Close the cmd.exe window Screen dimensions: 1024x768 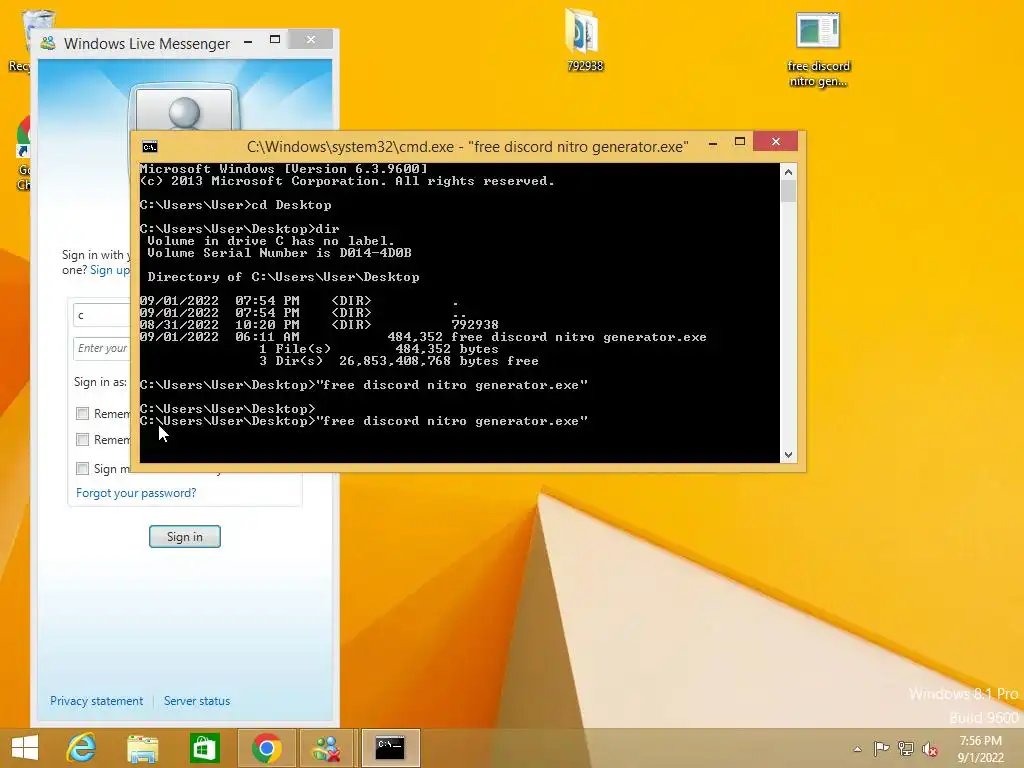pos(775,141)
